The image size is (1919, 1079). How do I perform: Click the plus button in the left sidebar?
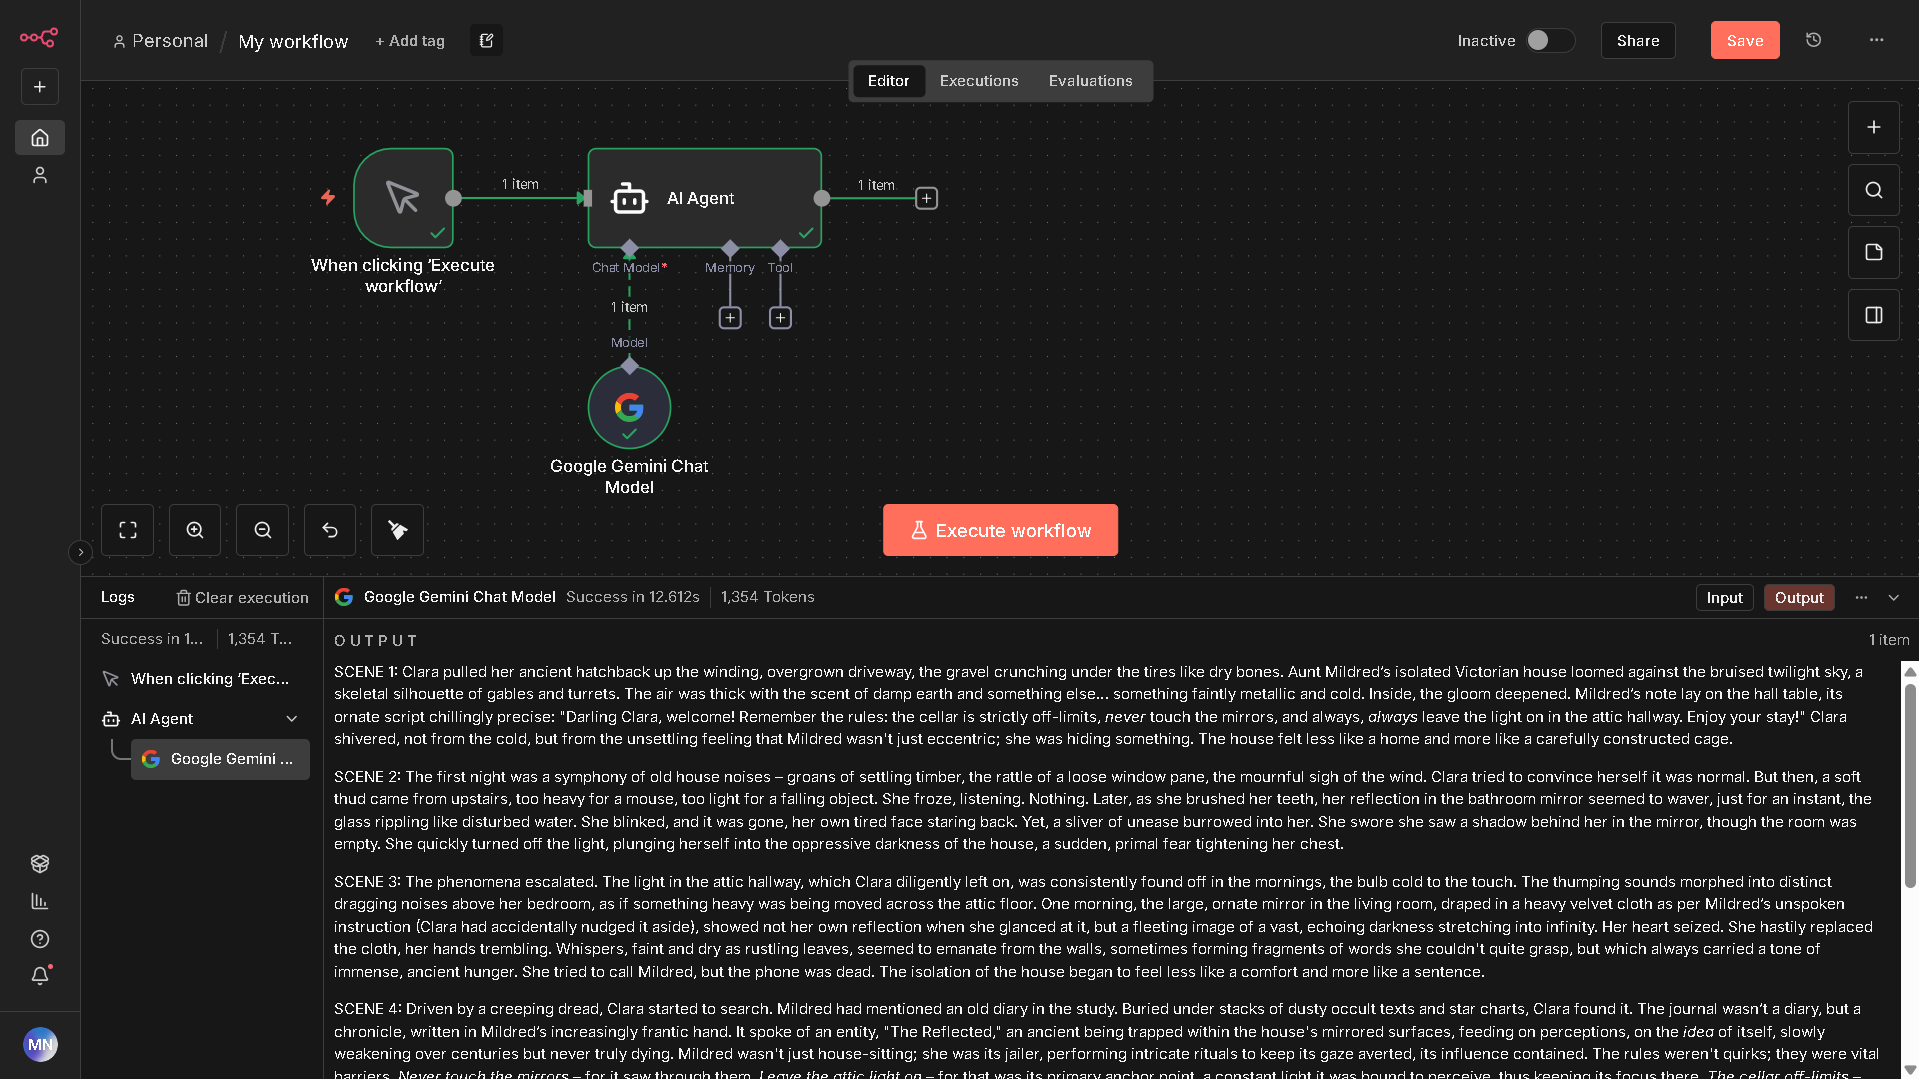[x=40, y=87]
